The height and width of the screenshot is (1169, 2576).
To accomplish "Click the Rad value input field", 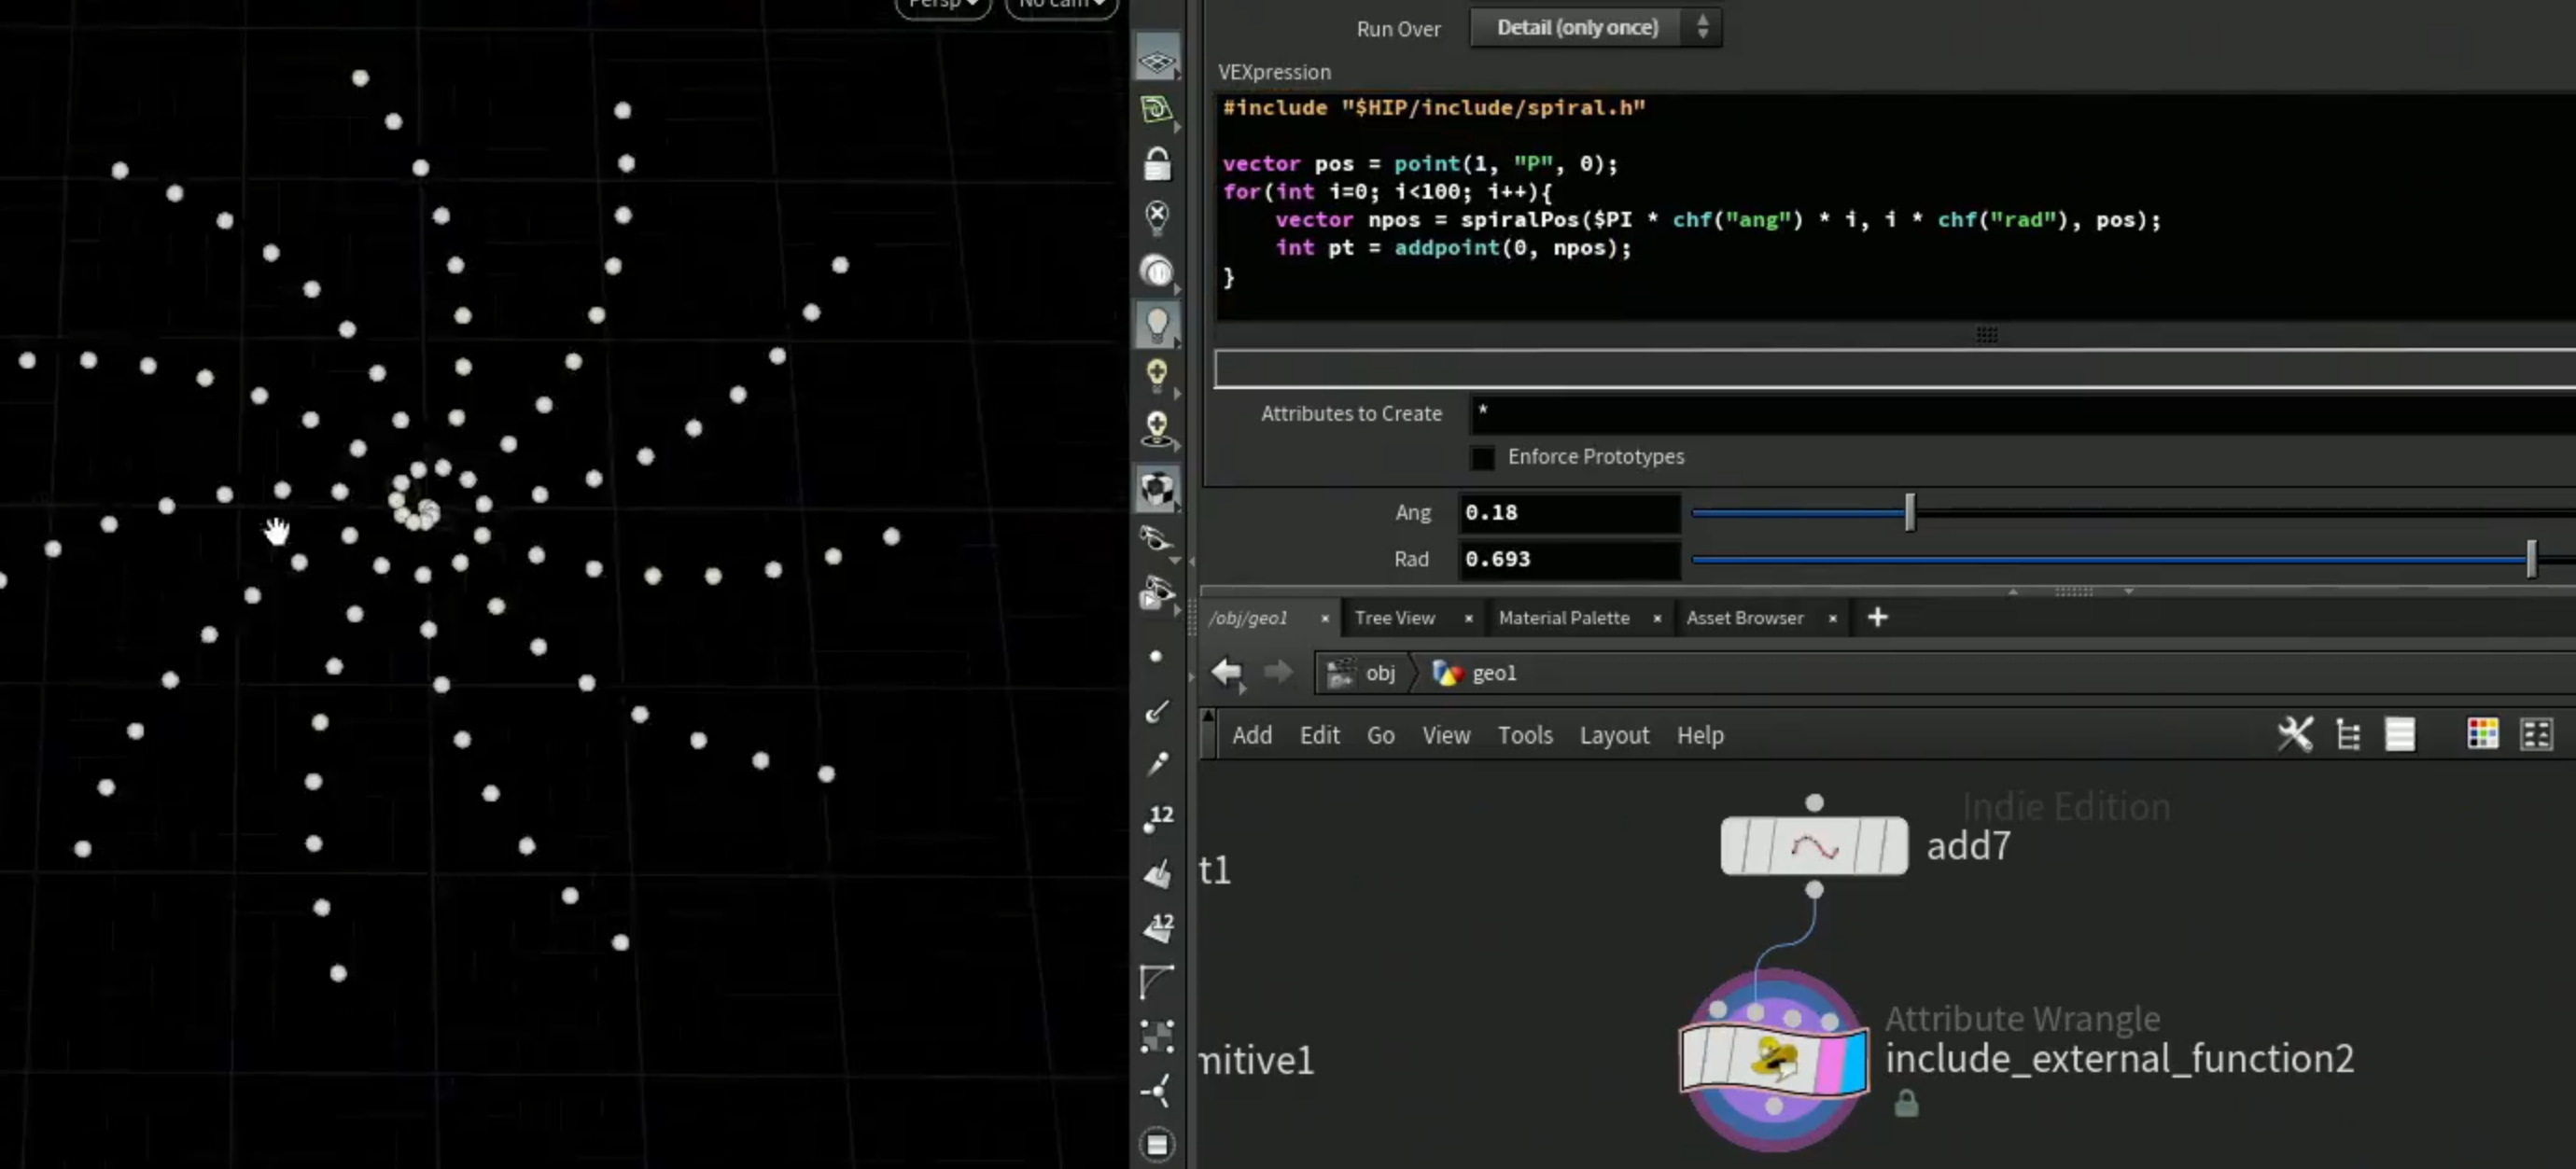I will [x=1568, y=559].
